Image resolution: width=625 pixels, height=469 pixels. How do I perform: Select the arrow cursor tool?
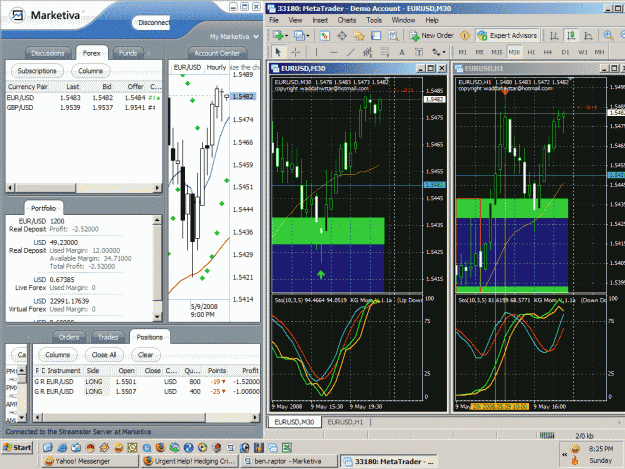click(x=278, y=52)
